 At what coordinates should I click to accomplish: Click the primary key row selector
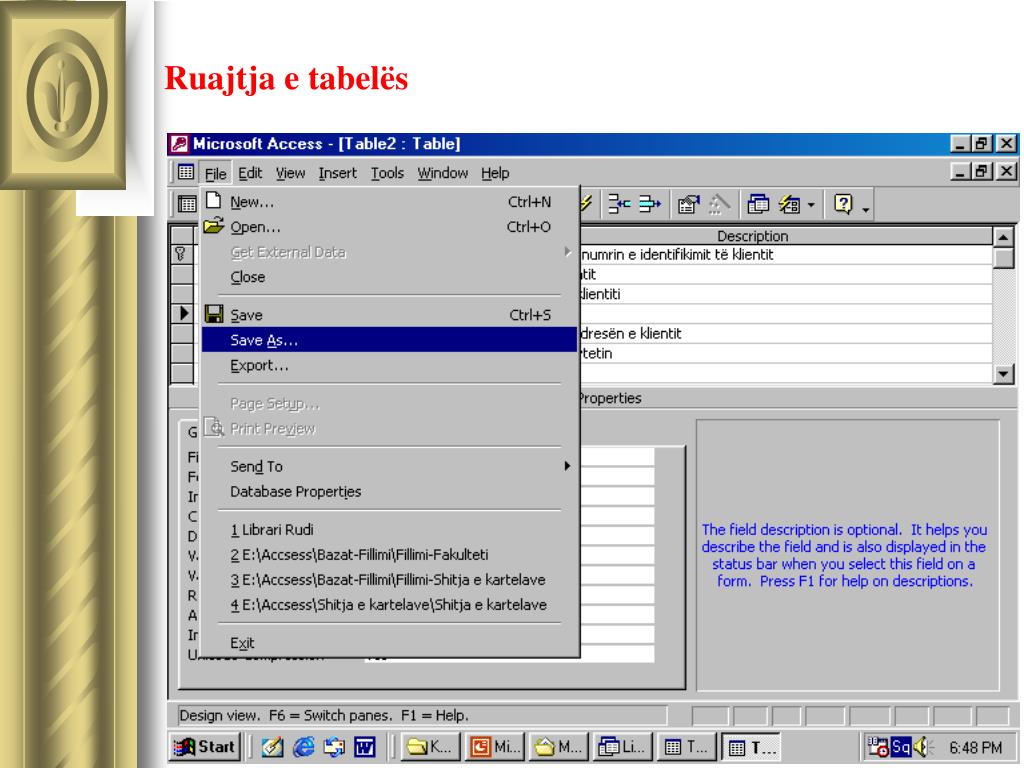pos(182,254)
